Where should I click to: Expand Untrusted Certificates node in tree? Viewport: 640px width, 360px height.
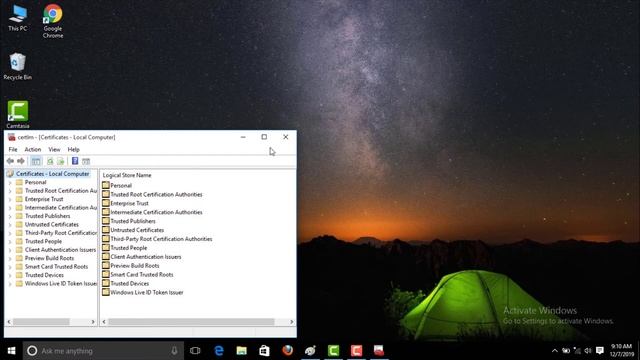click(10, 224)
